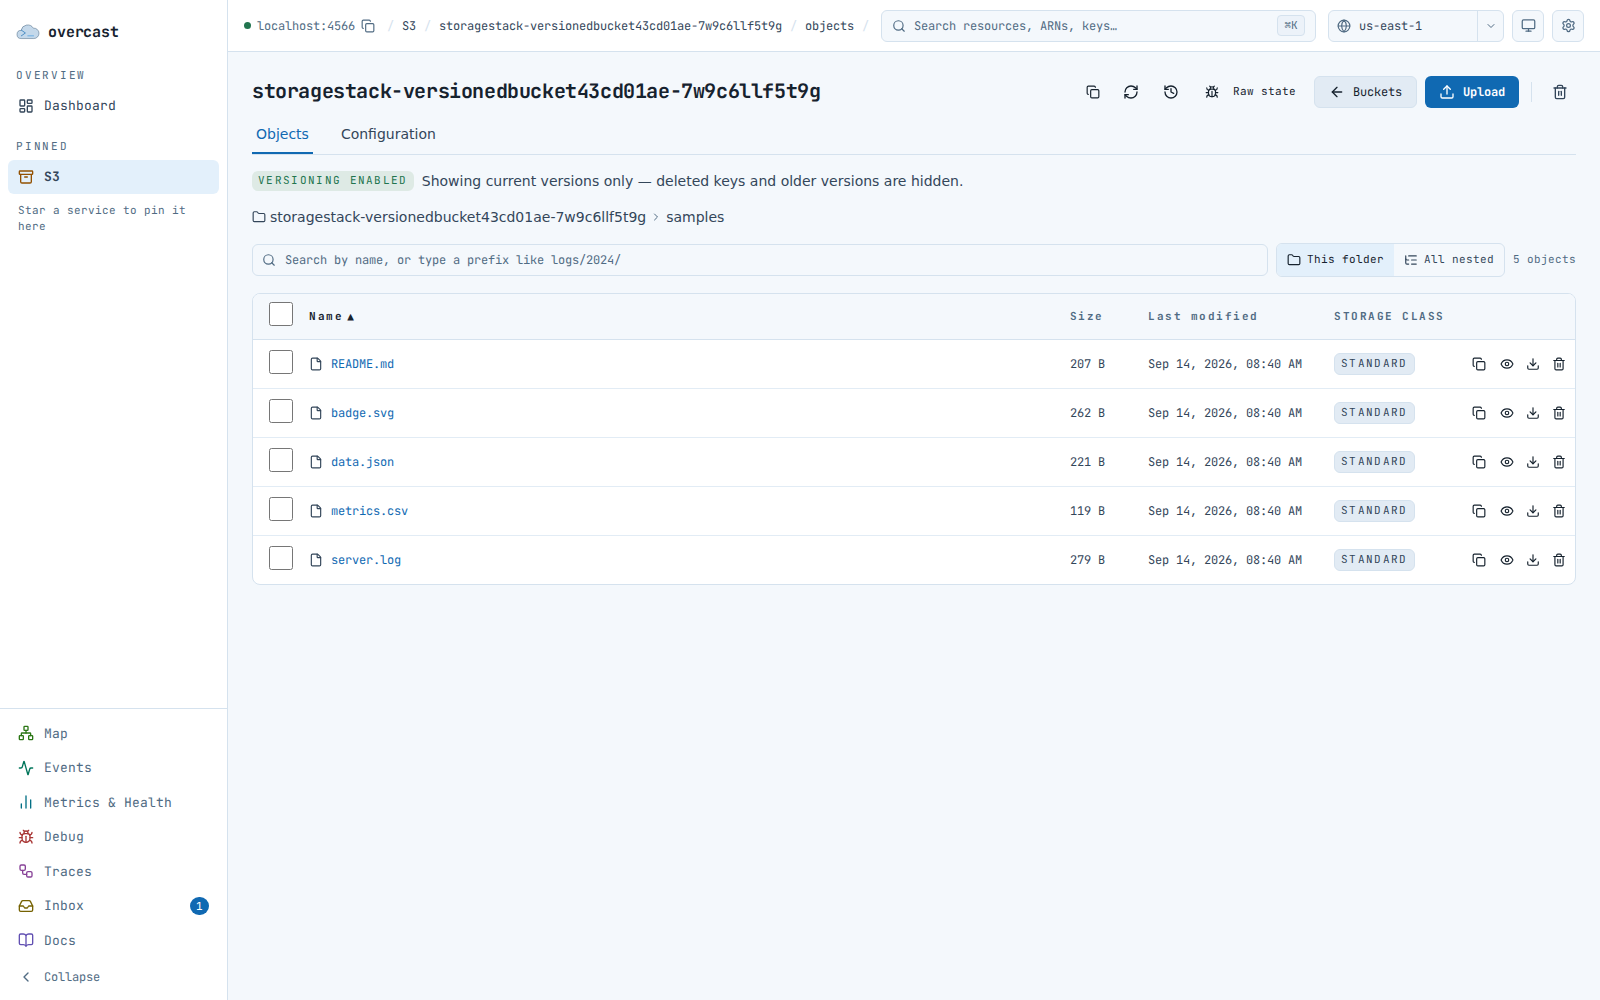
Task: Open the Map sidebar item
Action: [113, 734]
